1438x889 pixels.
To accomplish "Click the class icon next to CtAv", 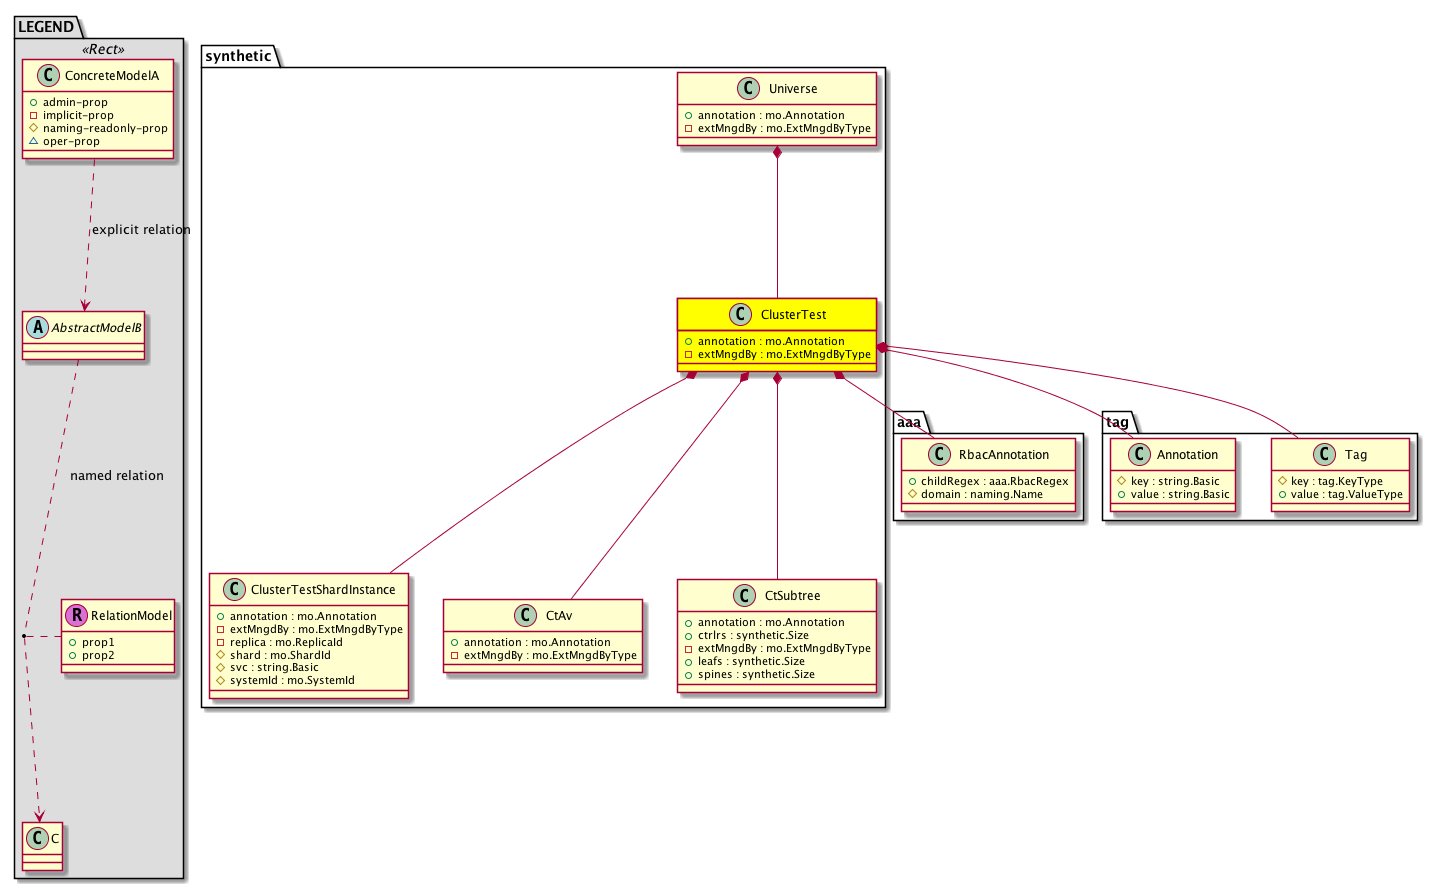I will click(x=526, y=616).
